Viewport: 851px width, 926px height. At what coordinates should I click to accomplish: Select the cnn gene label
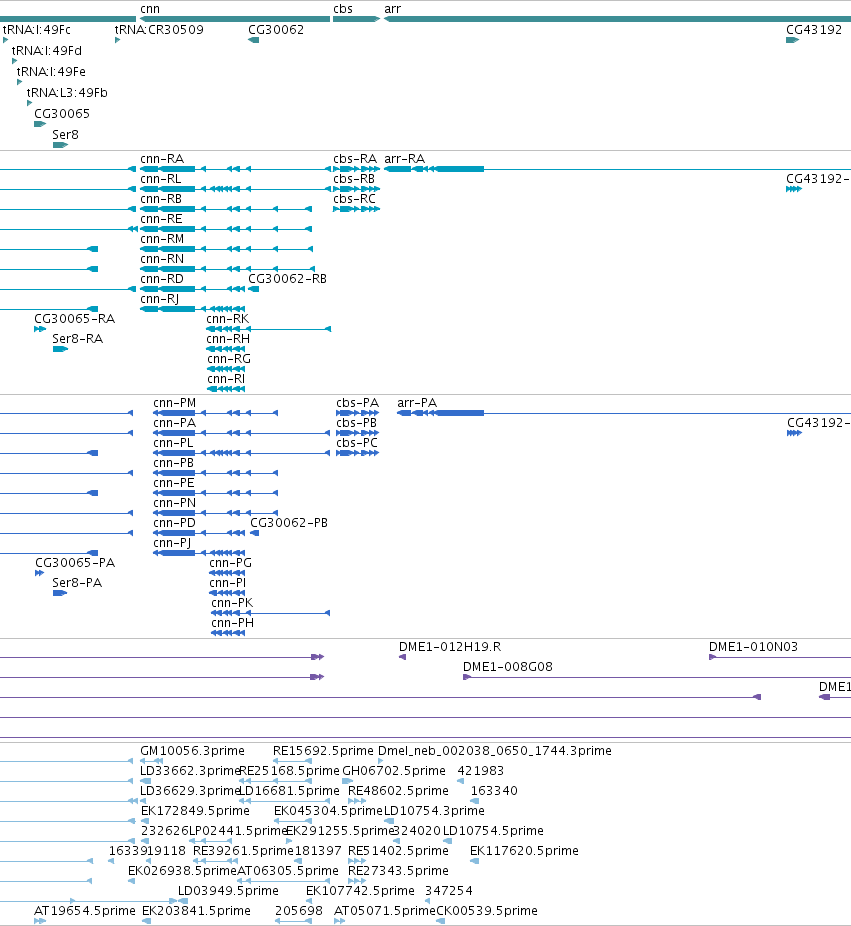pos(150,9)
